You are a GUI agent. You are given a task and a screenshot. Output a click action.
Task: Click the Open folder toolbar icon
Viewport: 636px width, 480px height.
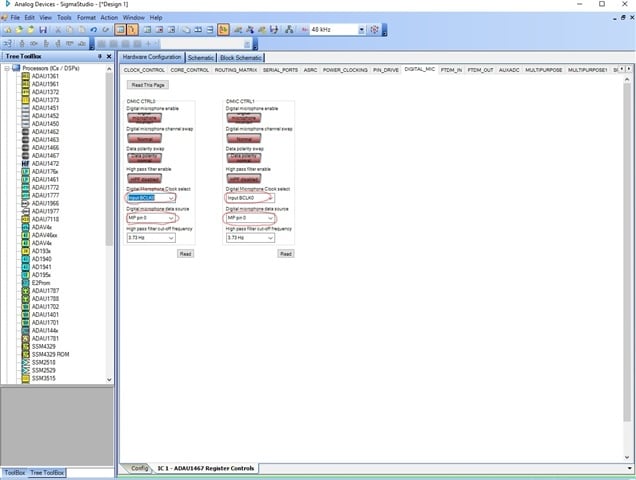point(19,30)
